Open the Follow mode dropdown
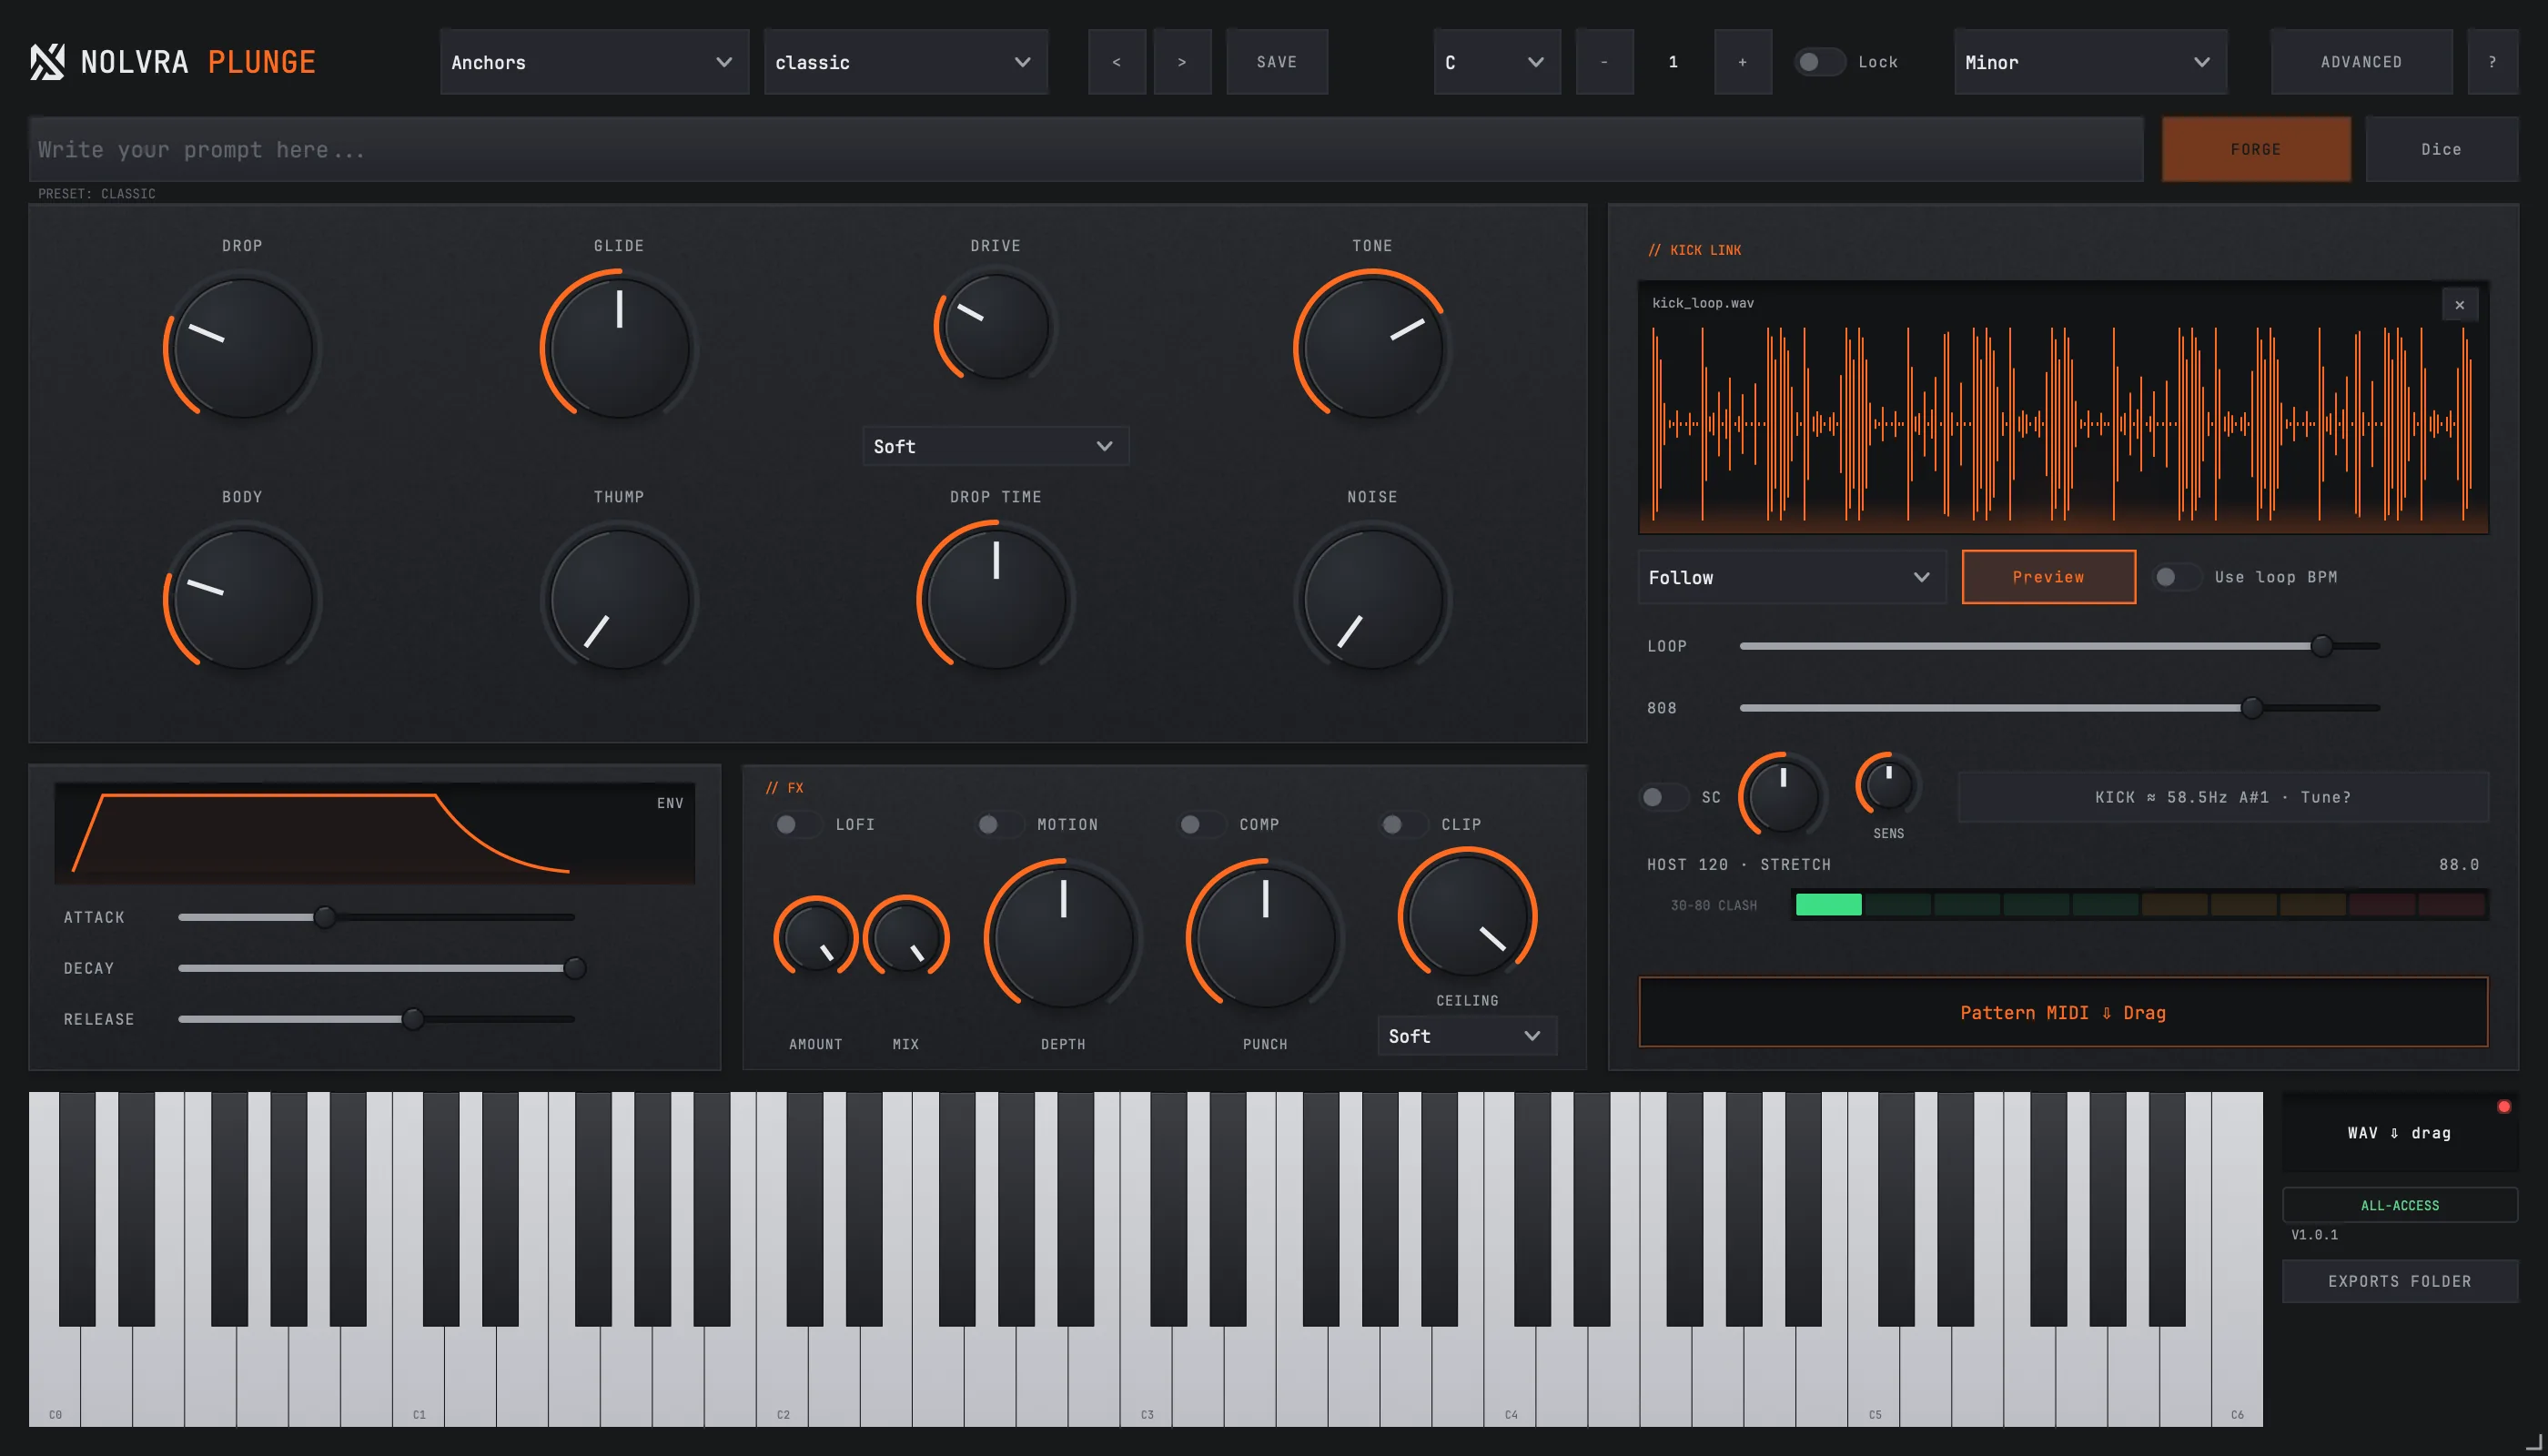 click(x=1792, y=577)
